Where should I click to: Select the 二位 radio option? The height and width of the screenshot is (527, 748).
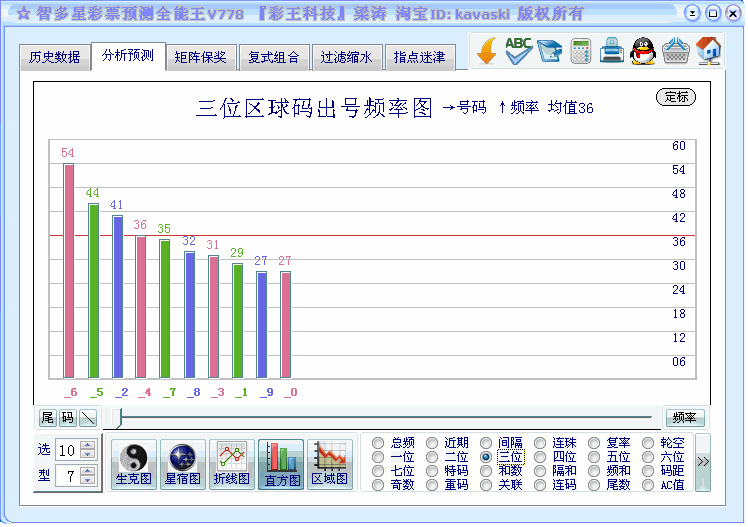tap(432, 457)
